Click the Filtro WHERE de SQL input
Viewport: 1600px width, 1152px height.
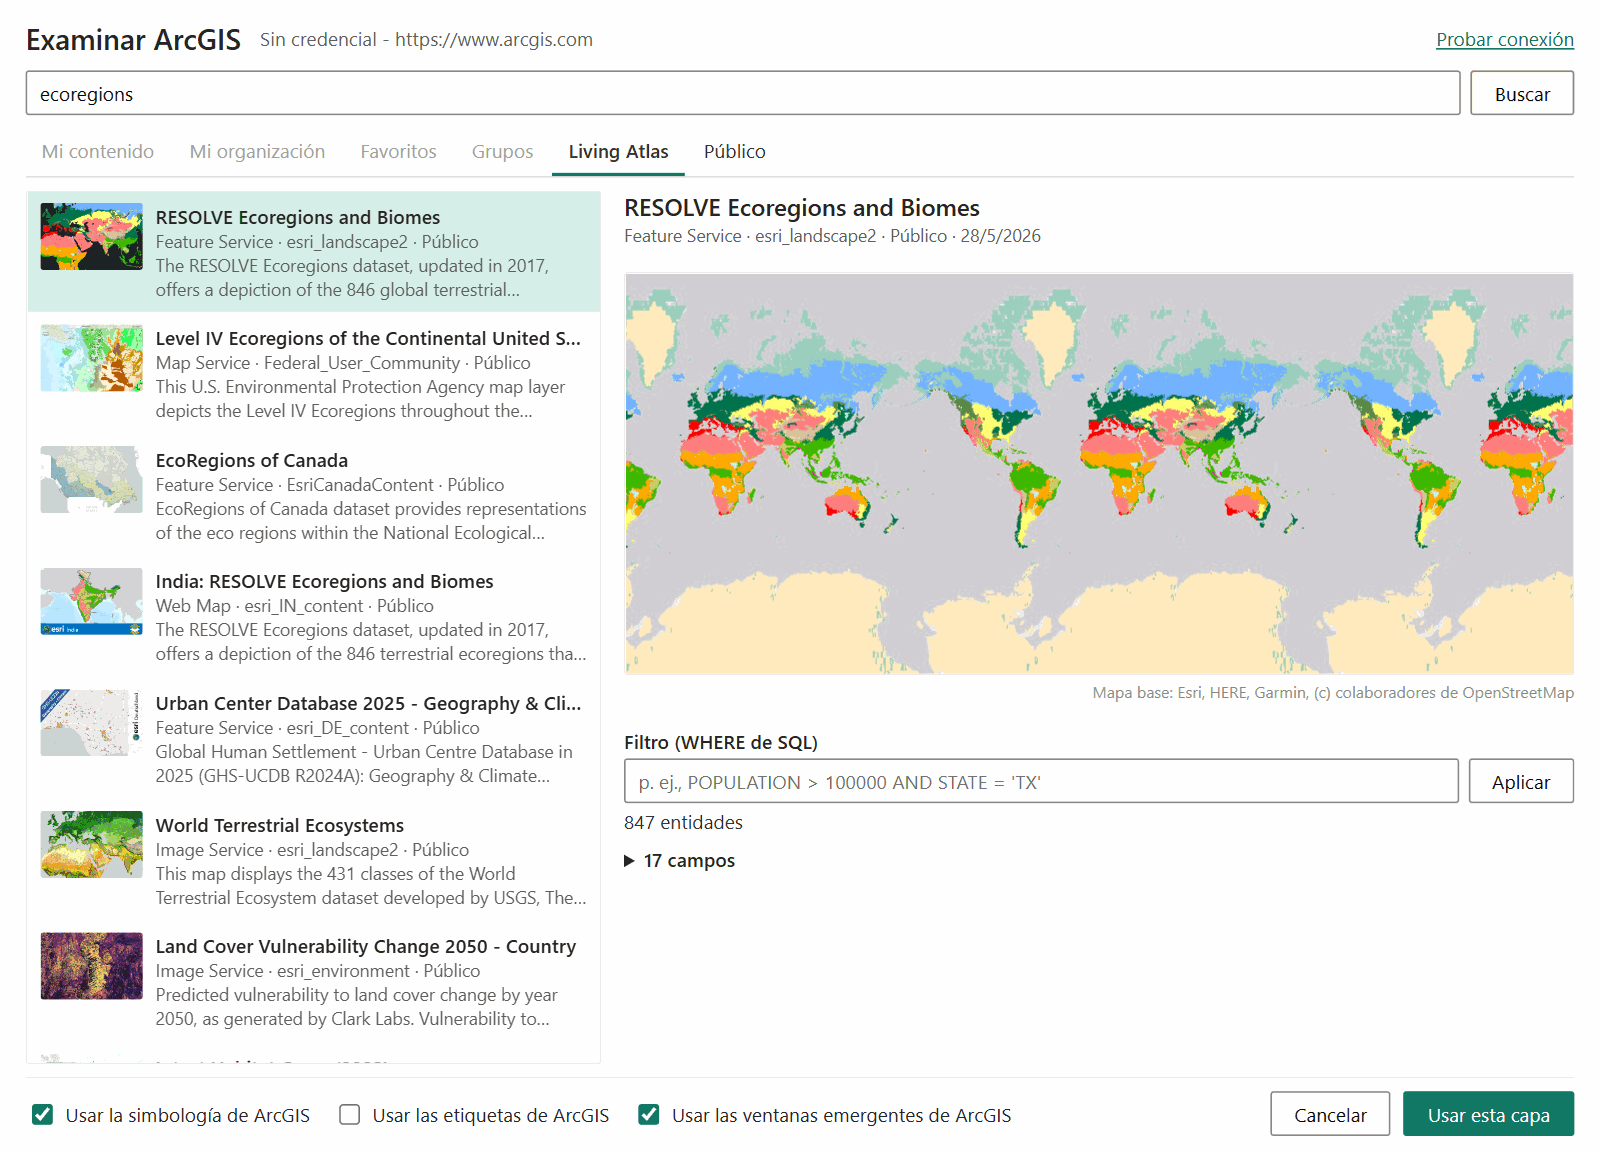(1041, 781)
